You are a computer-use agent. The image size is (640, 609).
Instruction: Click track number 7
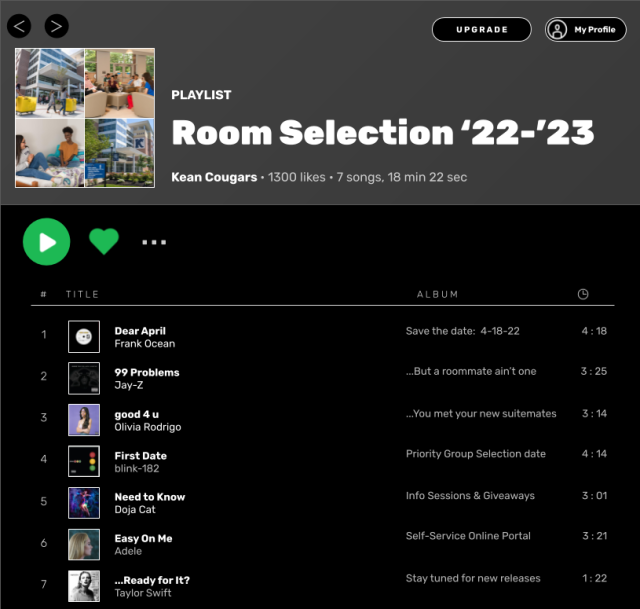43,584
